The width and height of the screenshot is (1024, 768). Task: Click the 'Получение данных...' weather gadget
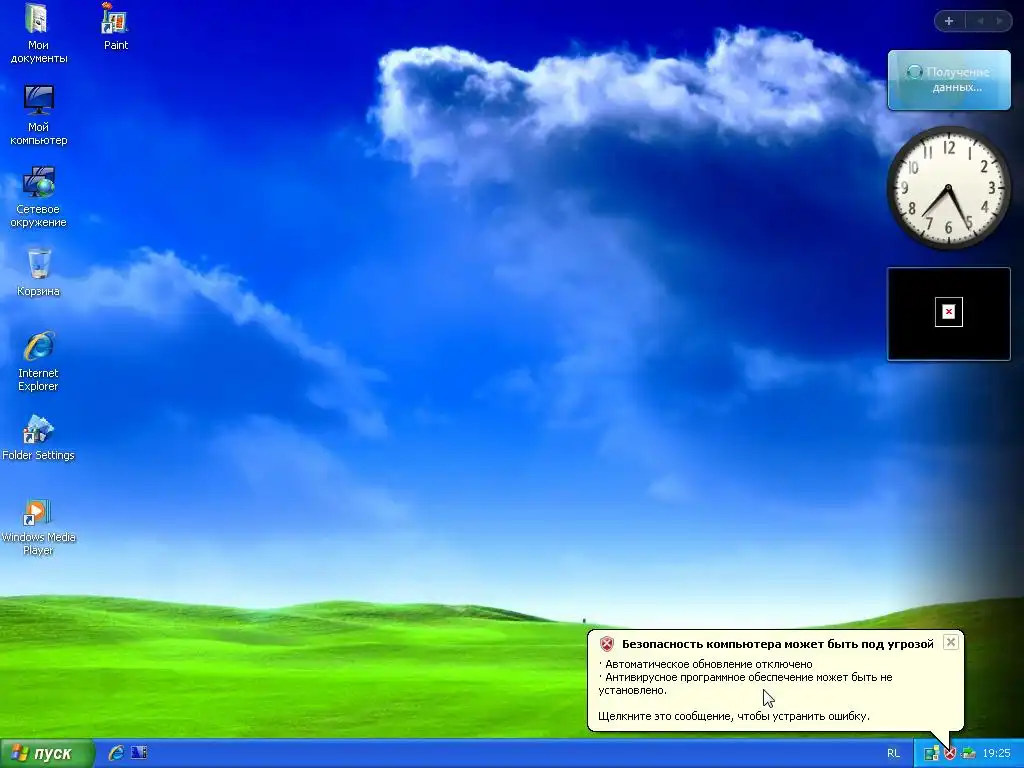pyautogui.click(x=949, y=80)
